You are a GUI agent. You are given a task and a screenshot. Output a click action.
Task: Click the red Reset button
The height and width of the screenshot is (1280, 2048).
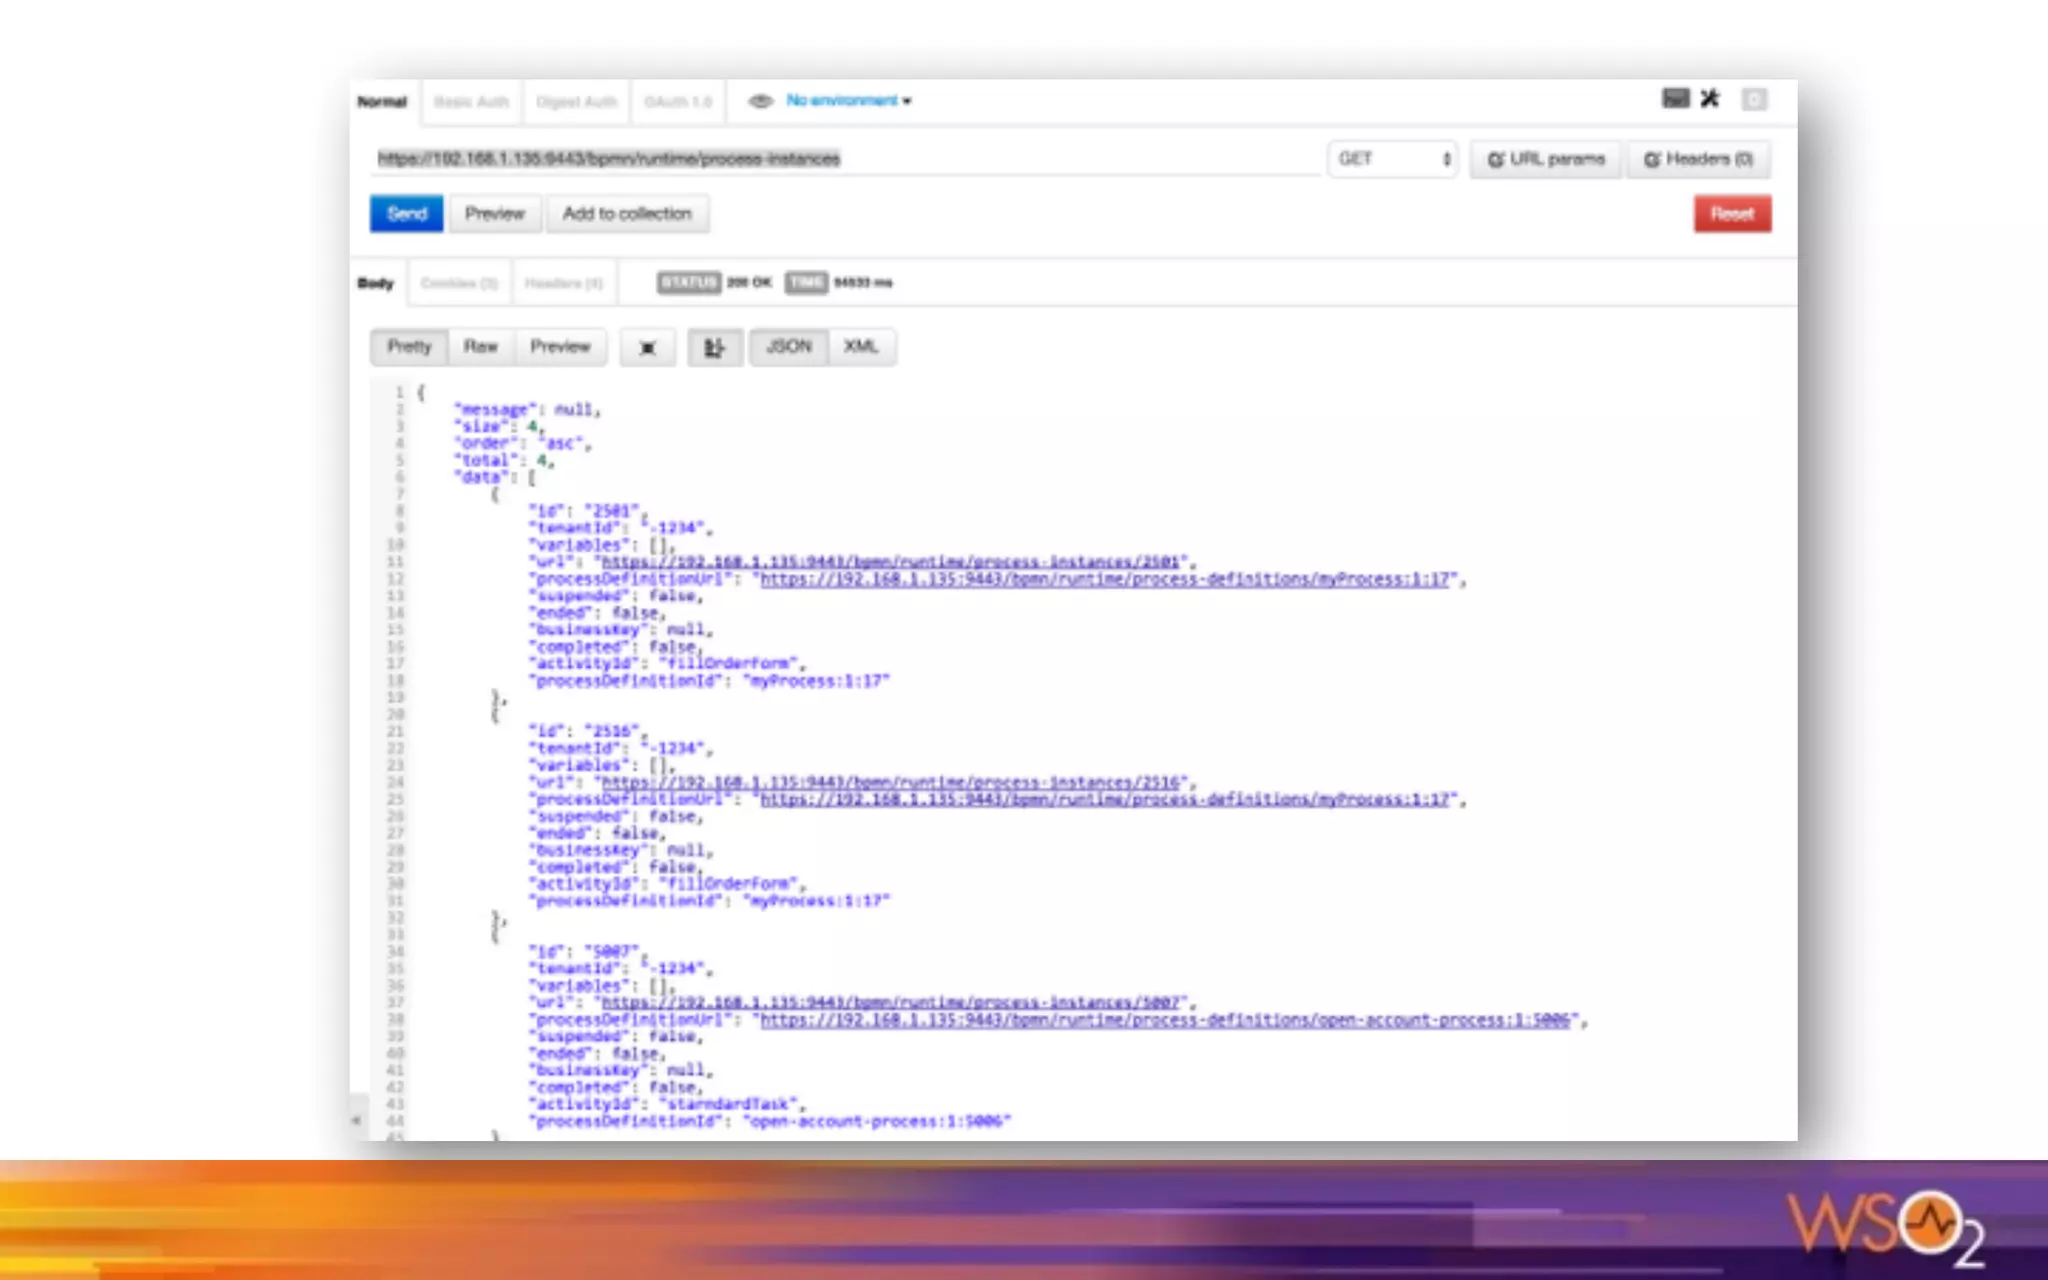tap(1731, 213)
